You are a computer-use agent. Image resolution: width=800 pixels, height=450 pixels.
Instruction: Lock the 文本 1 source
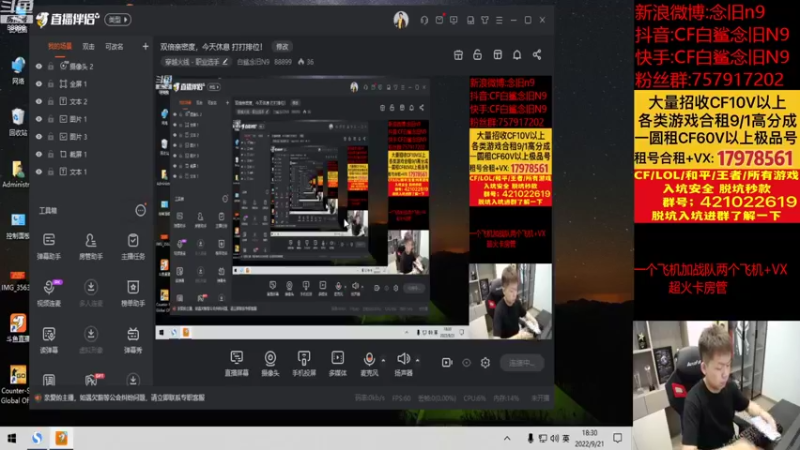[x=51, y=172]
